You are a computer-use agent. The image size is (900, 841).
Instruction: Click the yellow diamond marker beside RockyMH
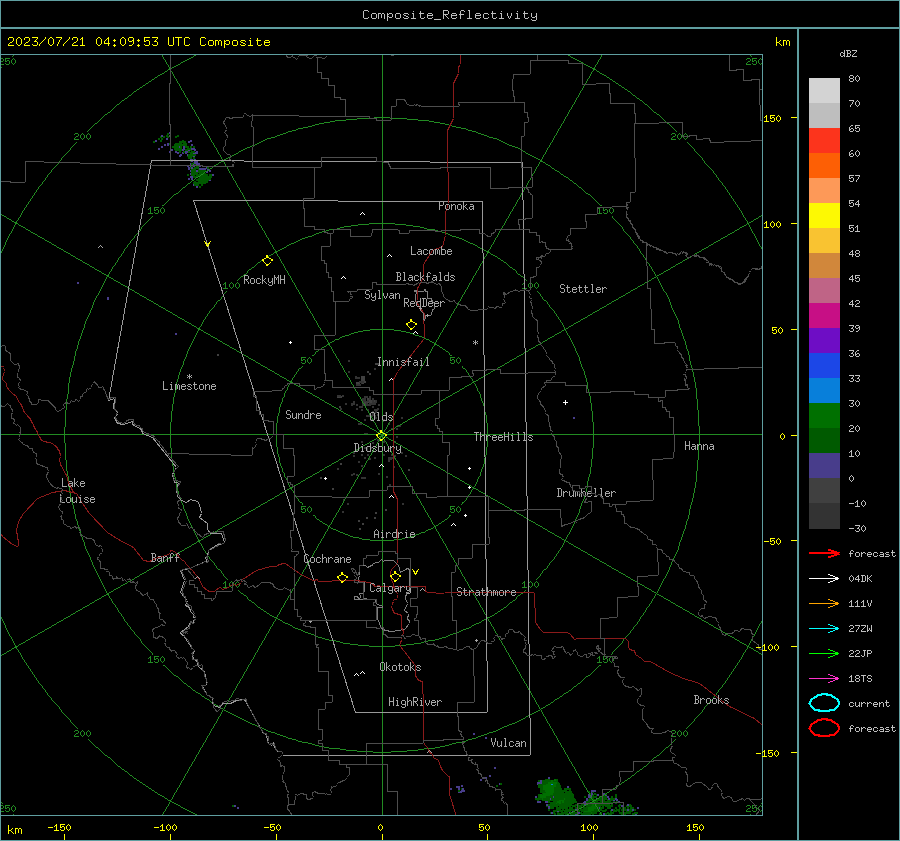pyautogui.click(x=267, y=261)
